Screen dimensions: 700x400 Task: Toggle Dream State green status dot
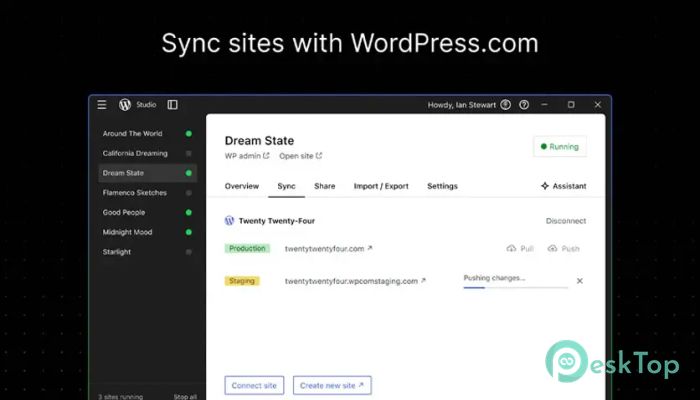pyautogui.click(x=188, y=173)
